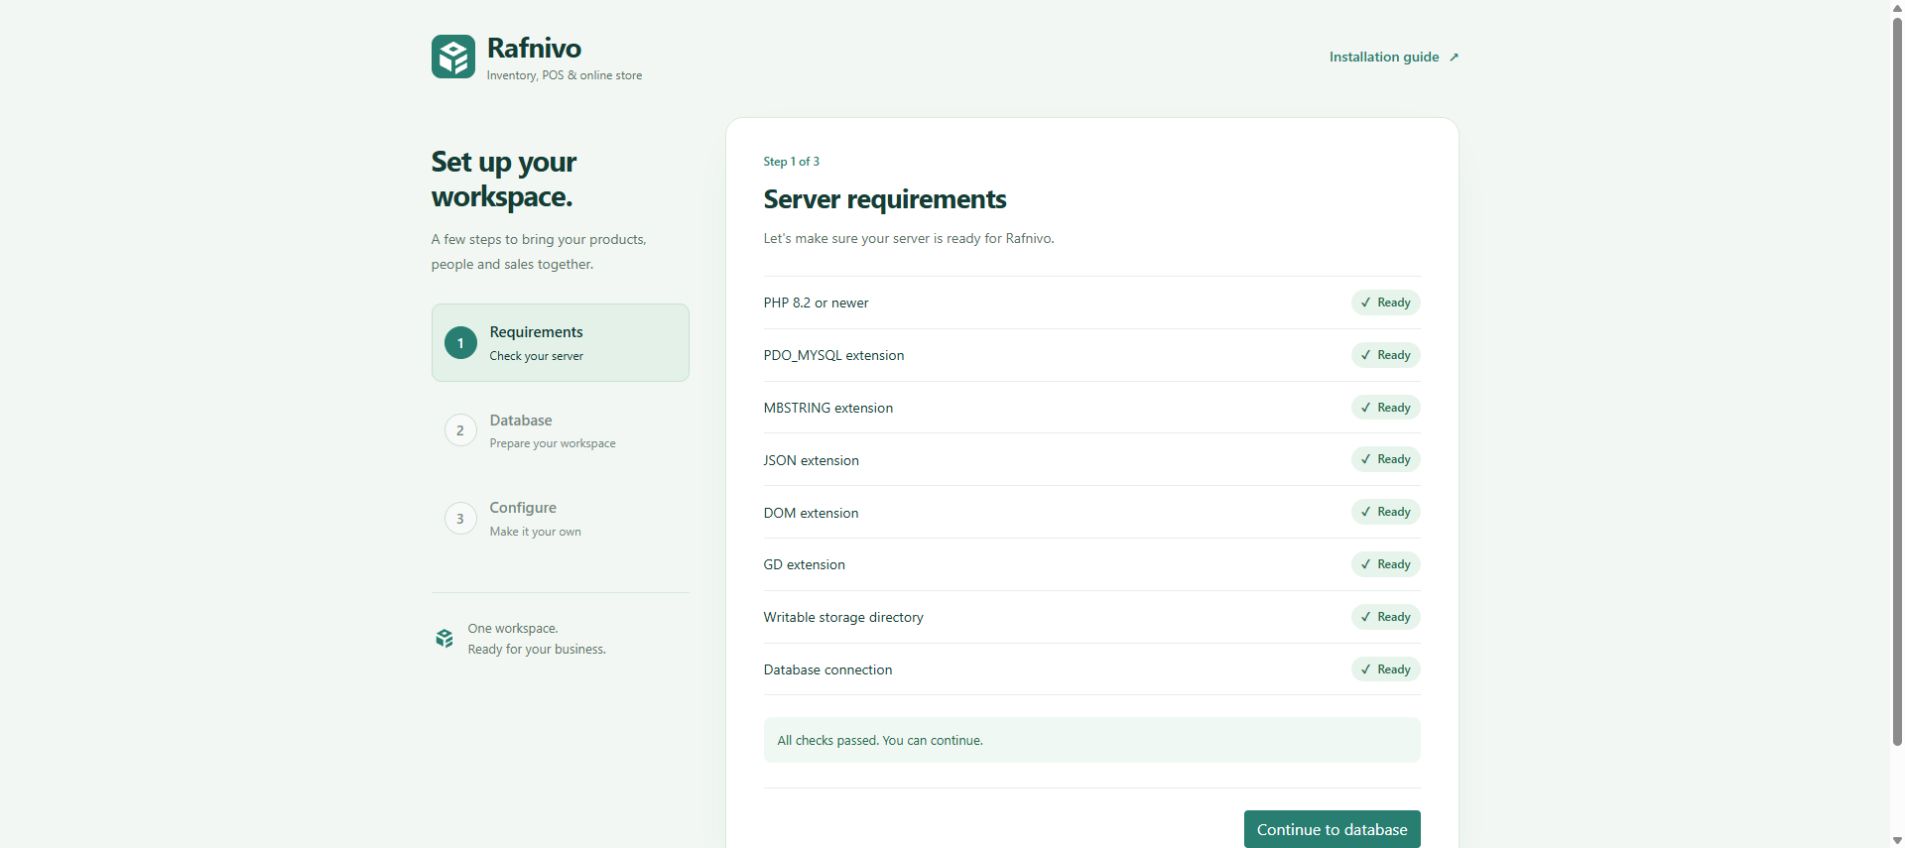The height and width of the screenshot is (848, 1905).
Task: Click the Ready badge for Database connection
Action: (1385, 670)
